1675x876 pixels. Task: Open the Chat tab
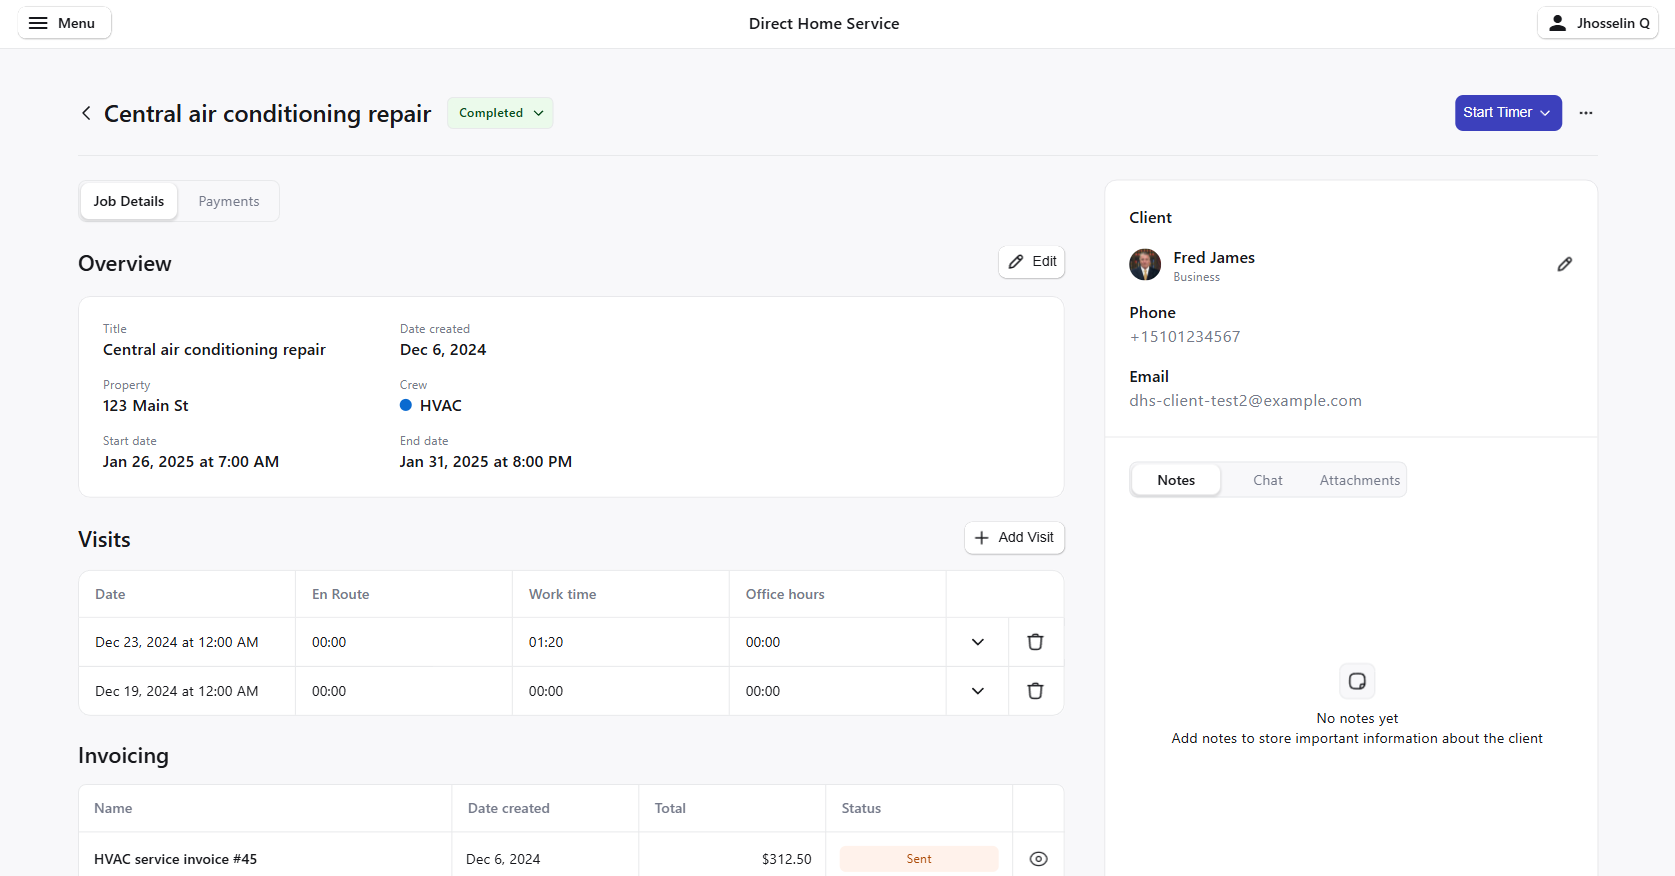coord(1267,480)
